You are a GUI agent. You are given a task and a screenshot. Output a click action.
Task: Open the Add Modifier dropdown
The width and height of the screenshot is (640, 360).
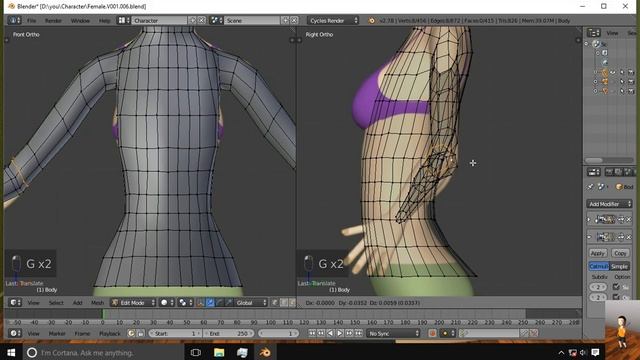pos(609,204)
